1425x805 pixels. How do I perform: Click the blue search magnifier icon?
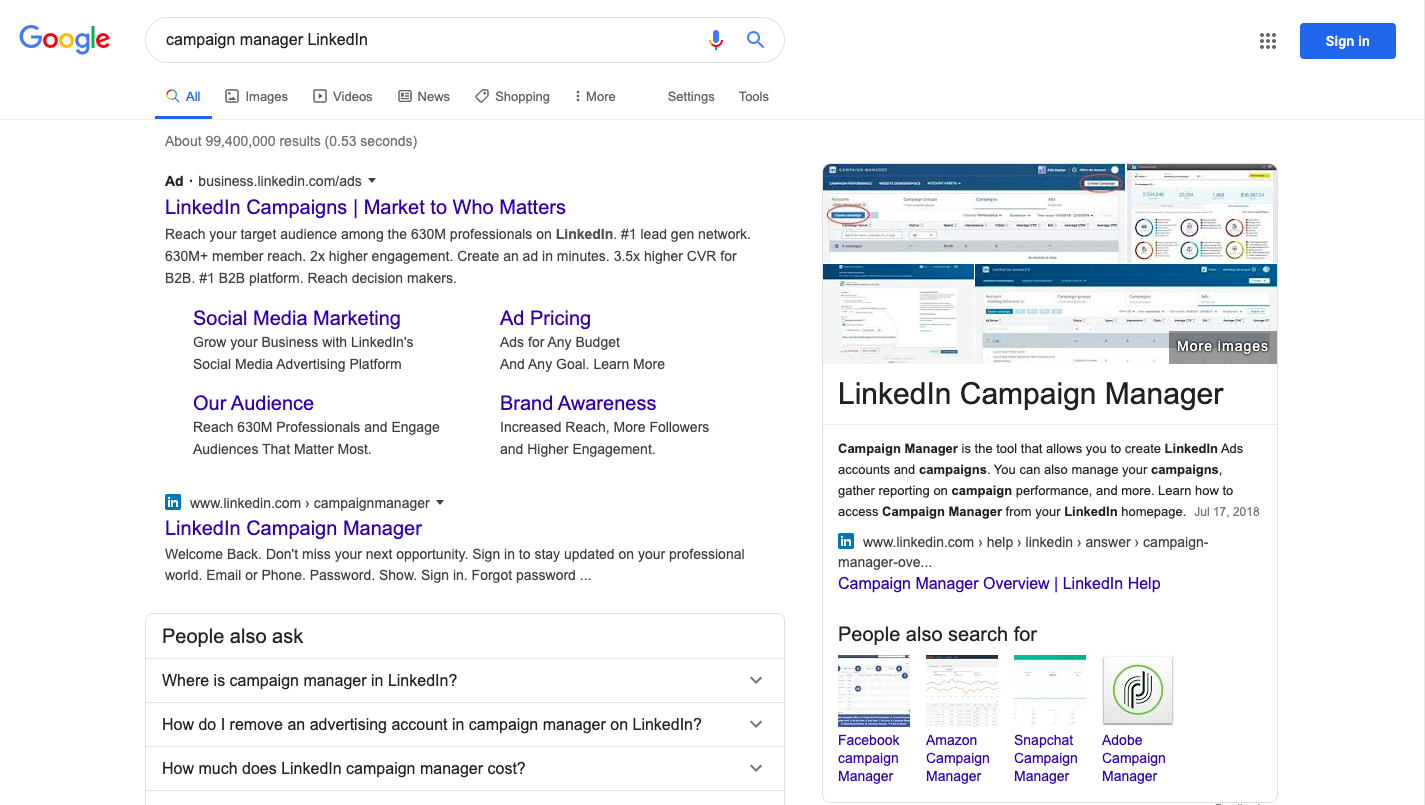coord(756,40)
